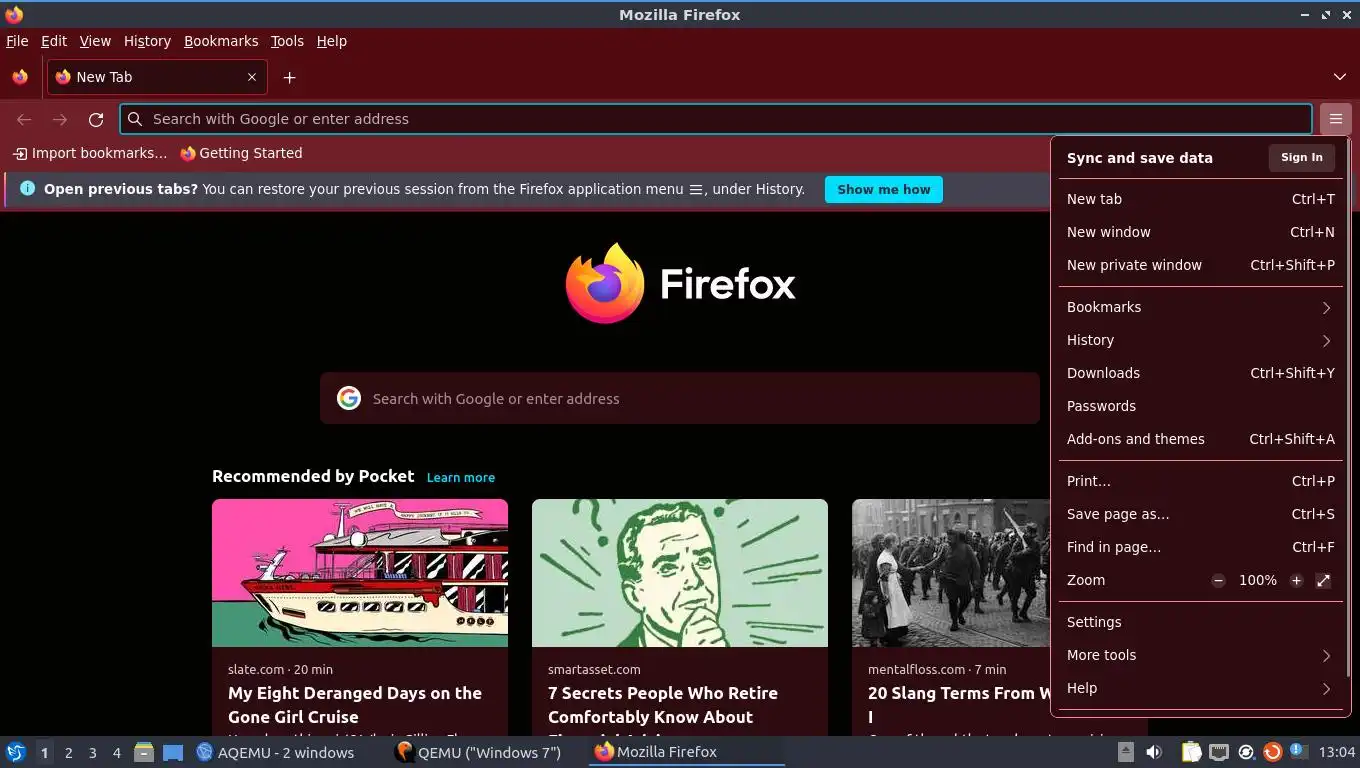Expand the More tools submenu
Image resolution: width=1360 pixels, height=768 pixels.
click(x=1200, y=655)
